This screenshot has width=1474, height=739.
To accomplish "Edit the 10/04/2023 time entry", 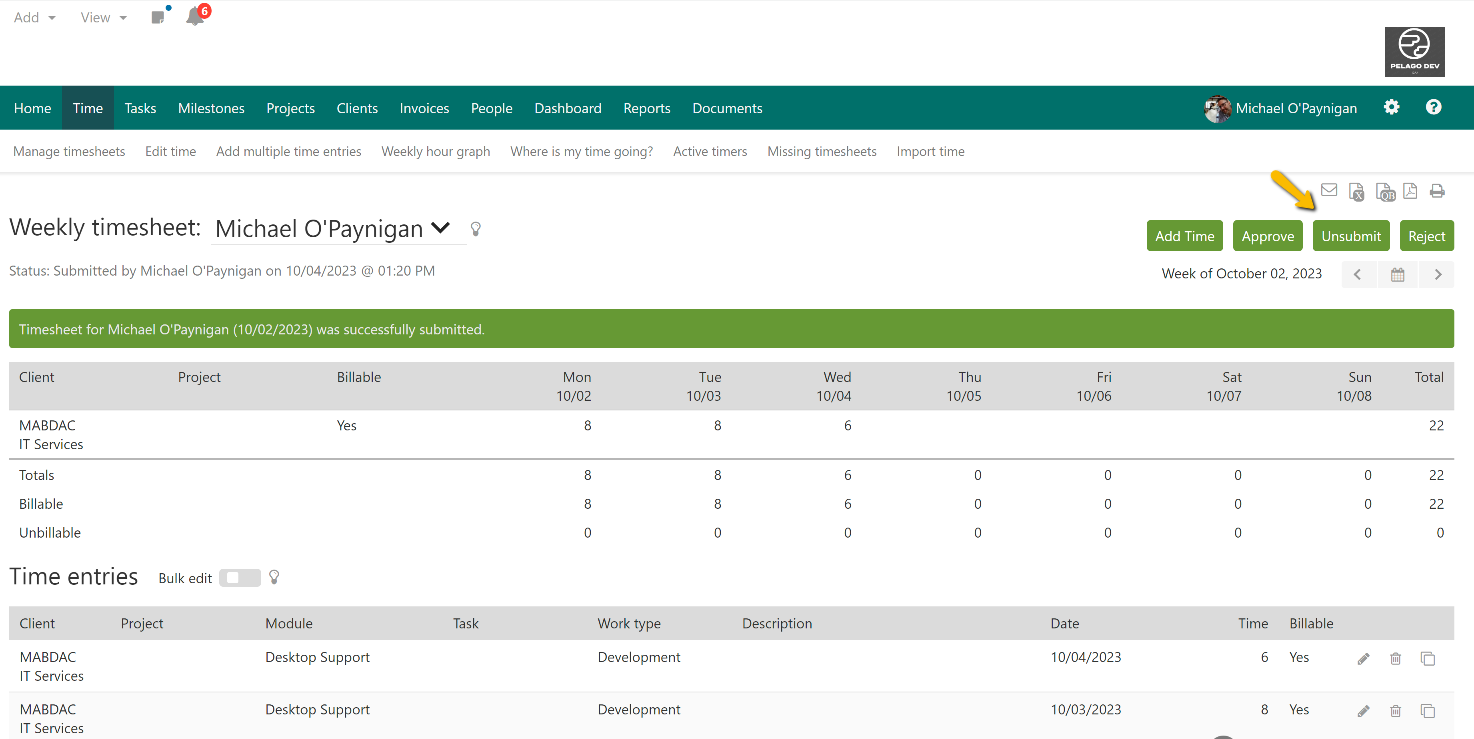I will click(1363, 658).
